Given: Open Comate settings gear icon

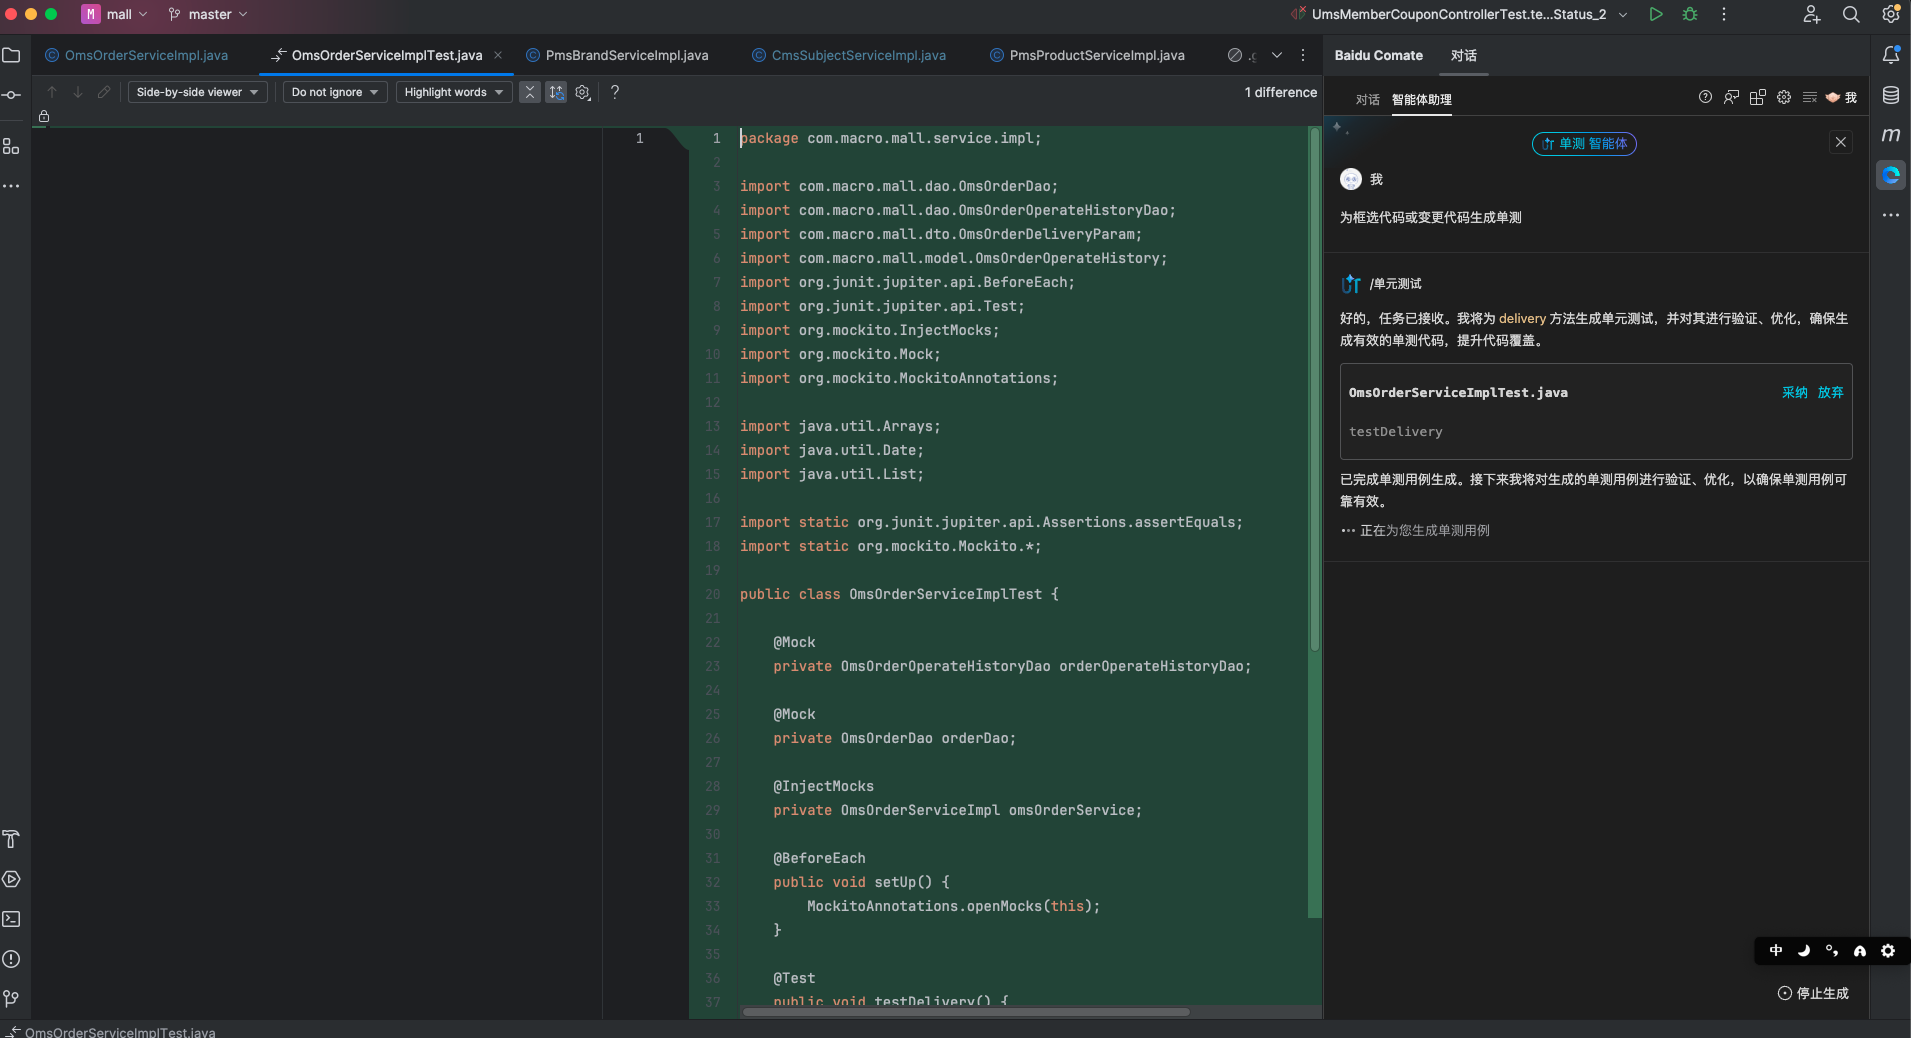Looking at the screenshot, I should pos(1784,97).
